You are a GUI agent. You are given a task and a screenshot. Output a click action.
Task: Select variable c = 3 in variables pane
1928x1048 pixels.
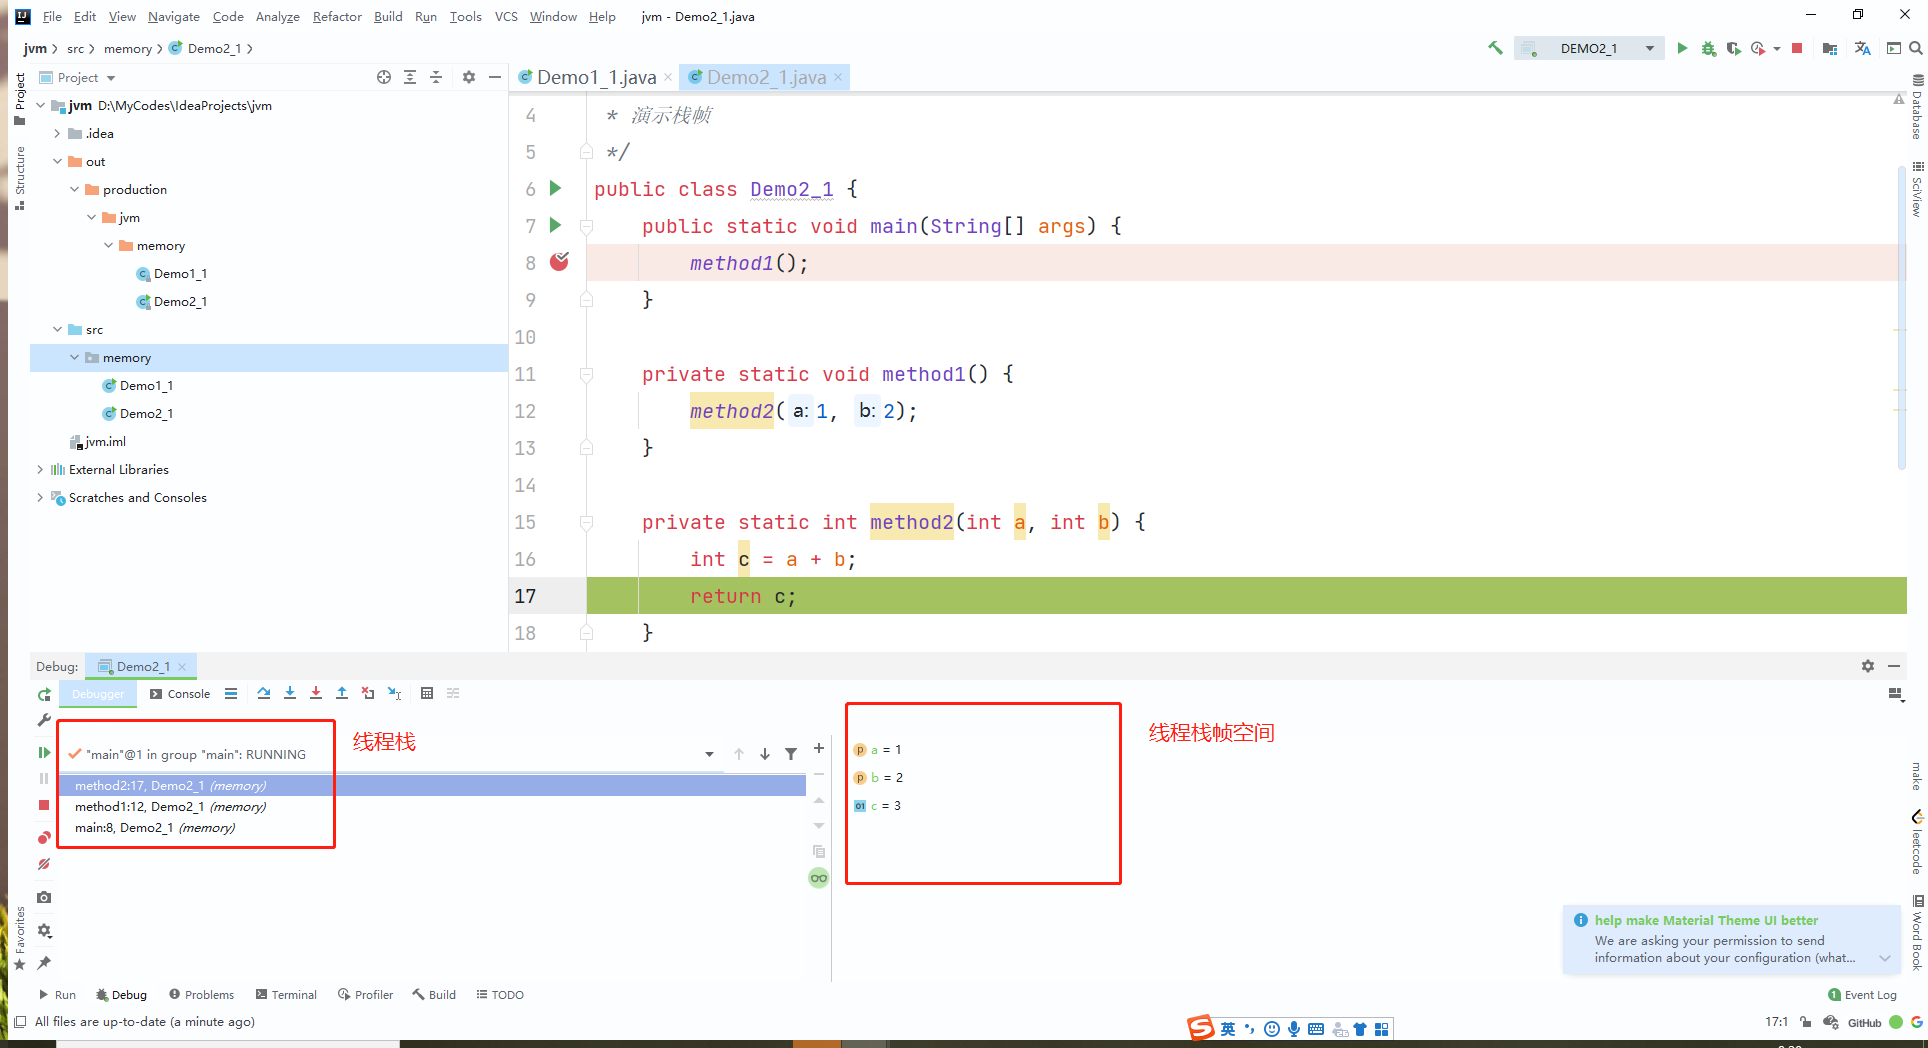coord(878,805)
